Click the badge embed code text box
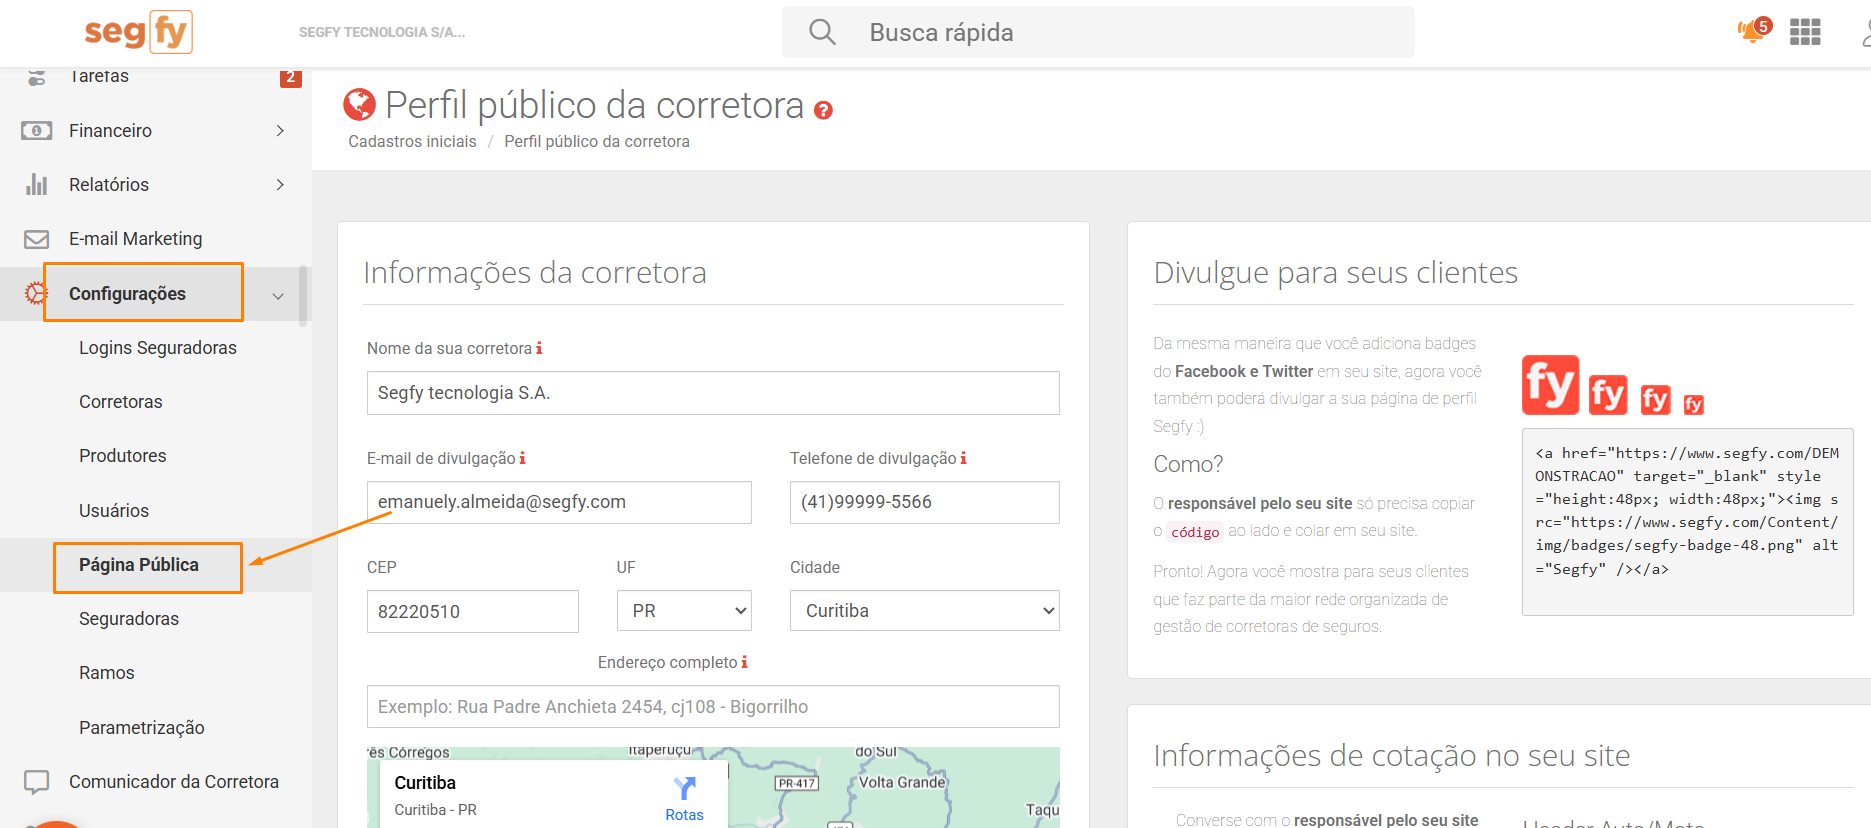1871x828 pixels. pos(1688,522)
